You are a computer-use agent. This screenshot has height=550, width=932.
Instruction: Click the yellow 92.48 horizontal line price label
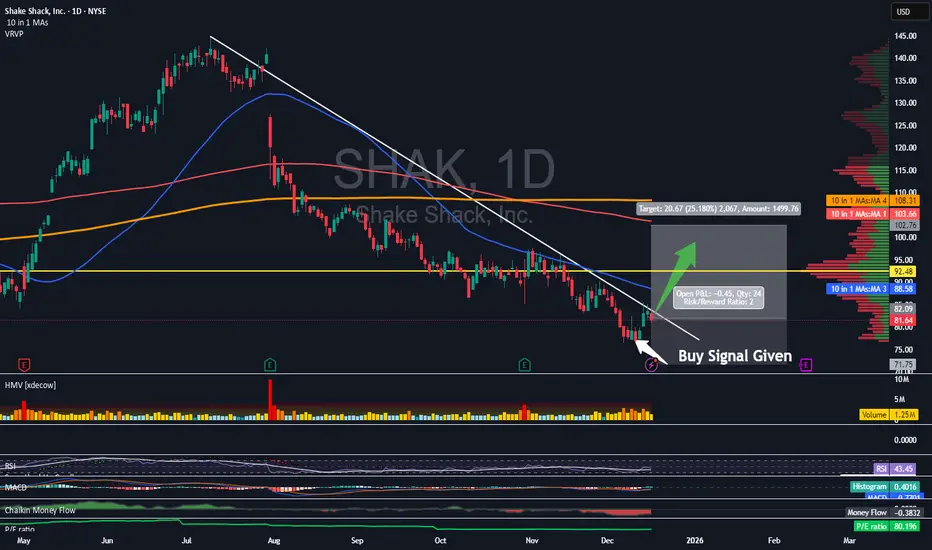click(x=904, y=272)
